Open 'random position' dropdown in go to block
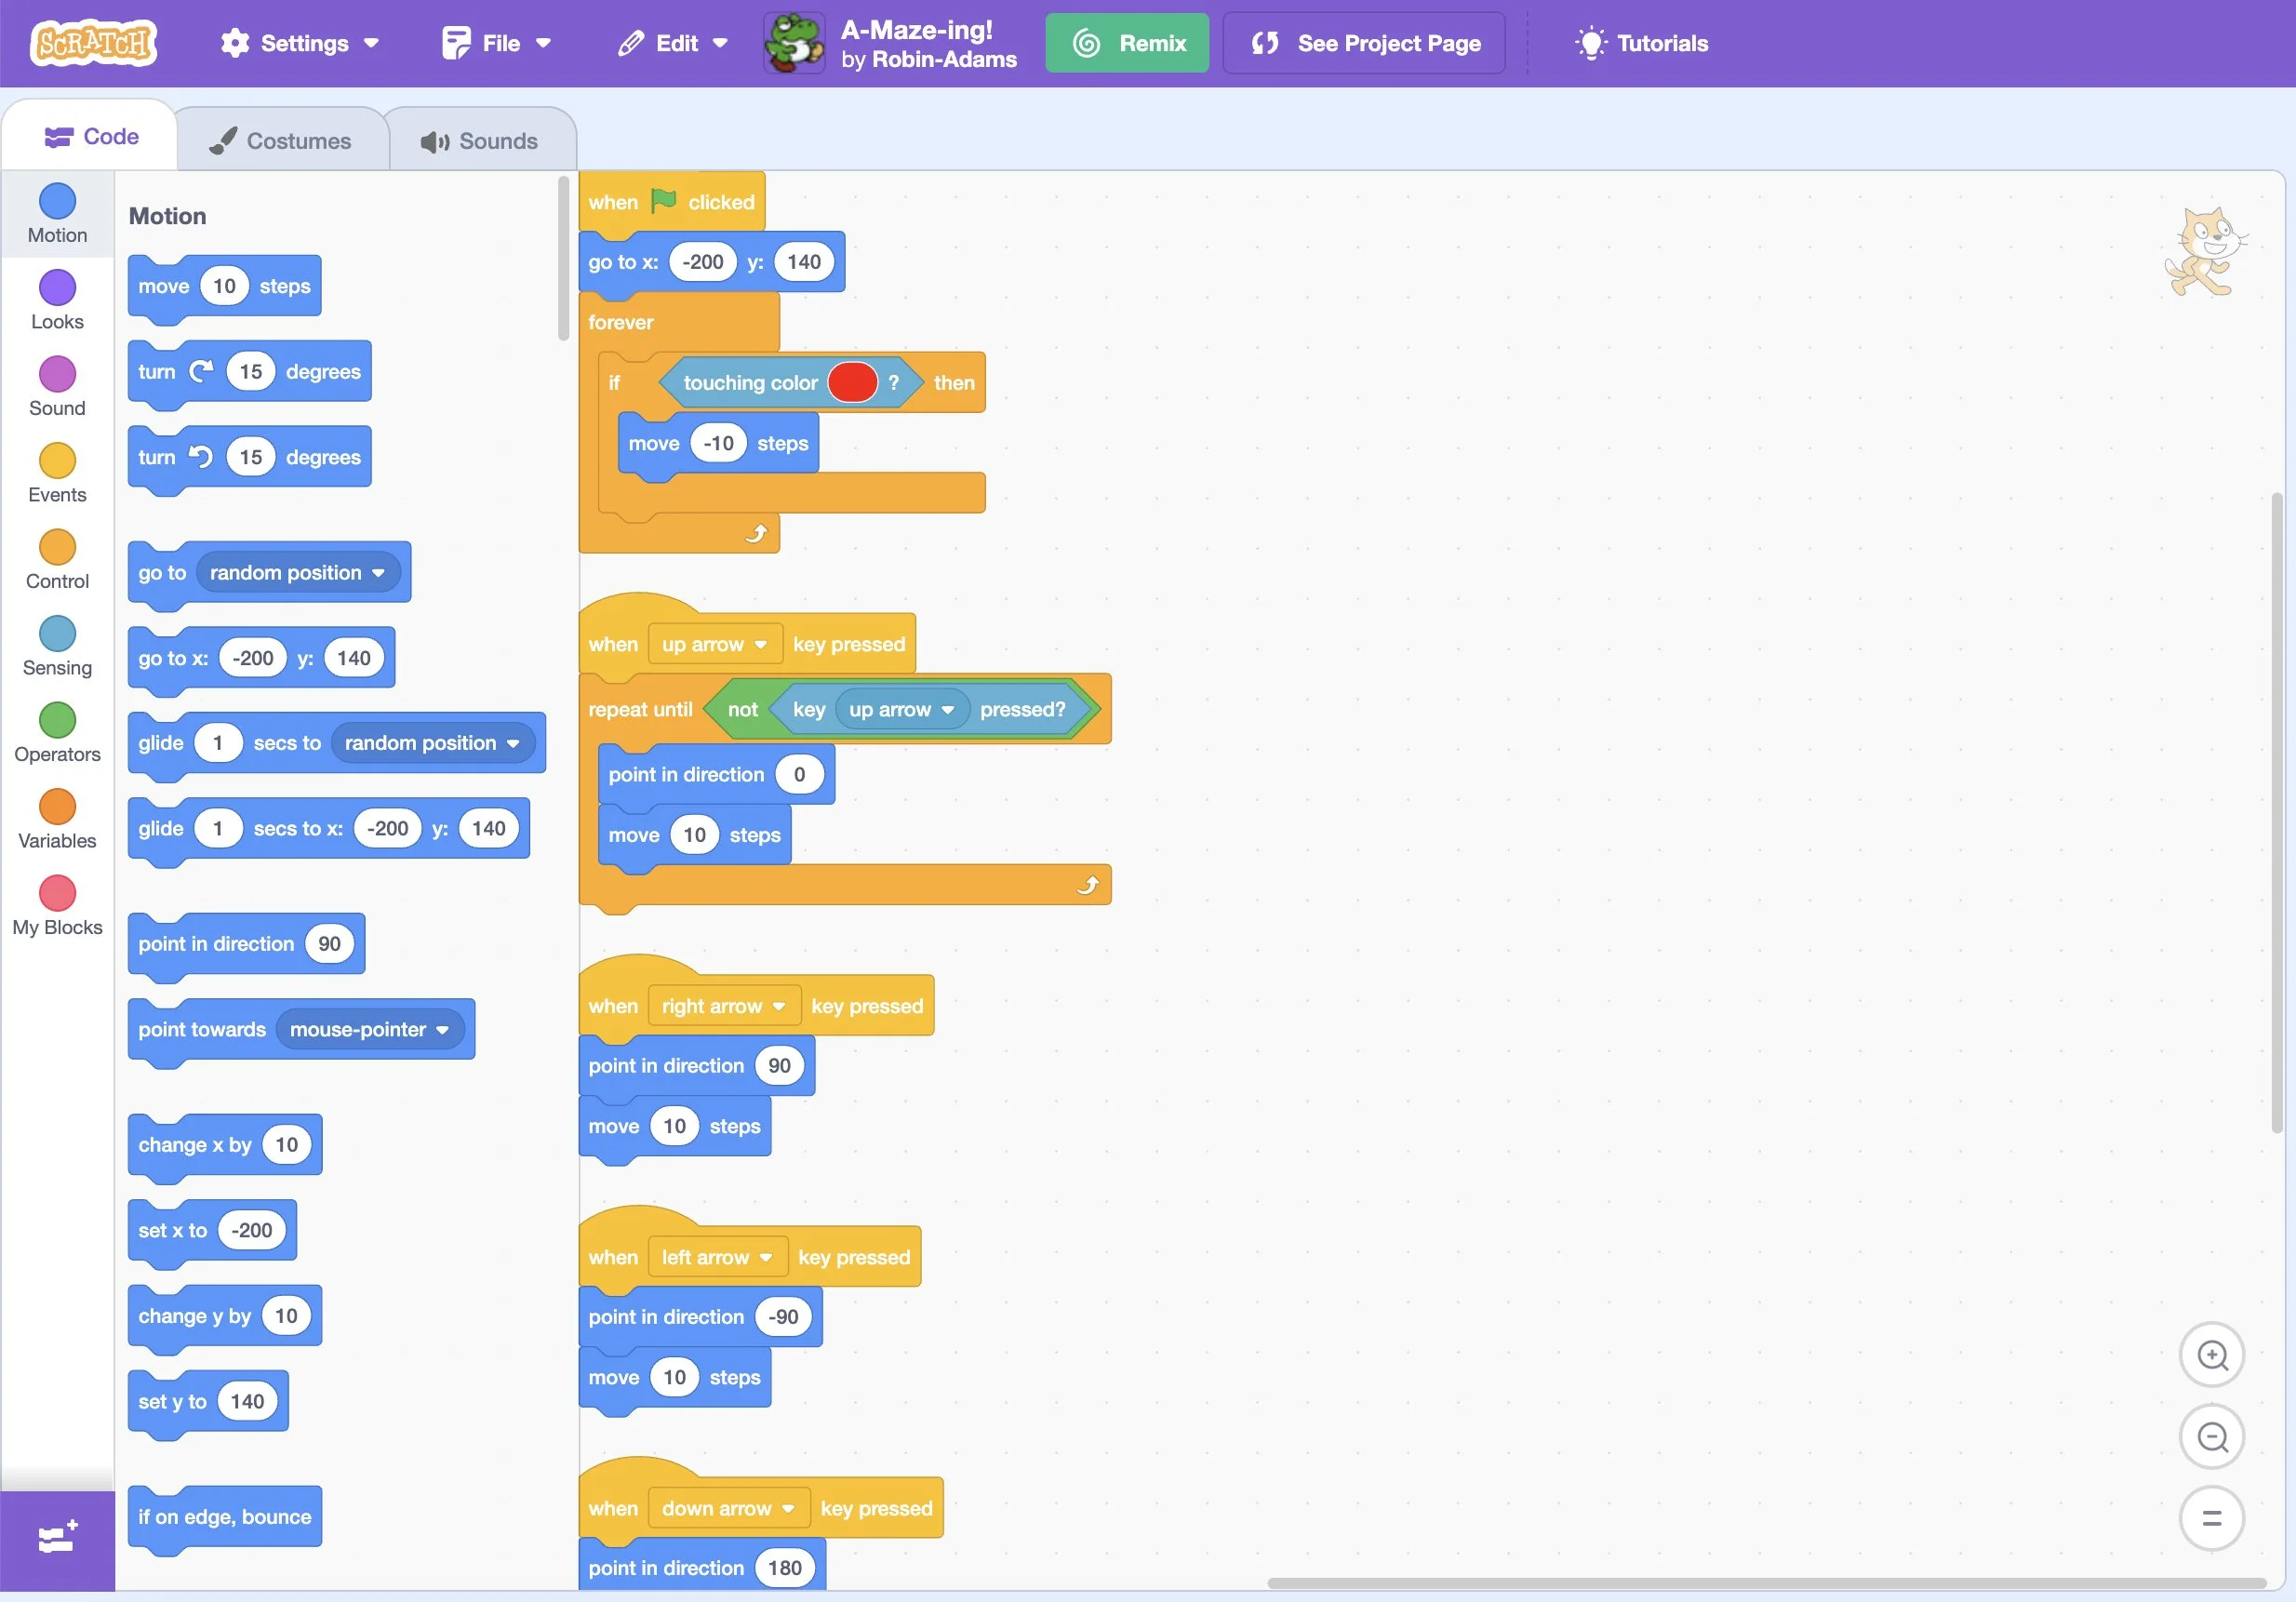 [297, 573]
